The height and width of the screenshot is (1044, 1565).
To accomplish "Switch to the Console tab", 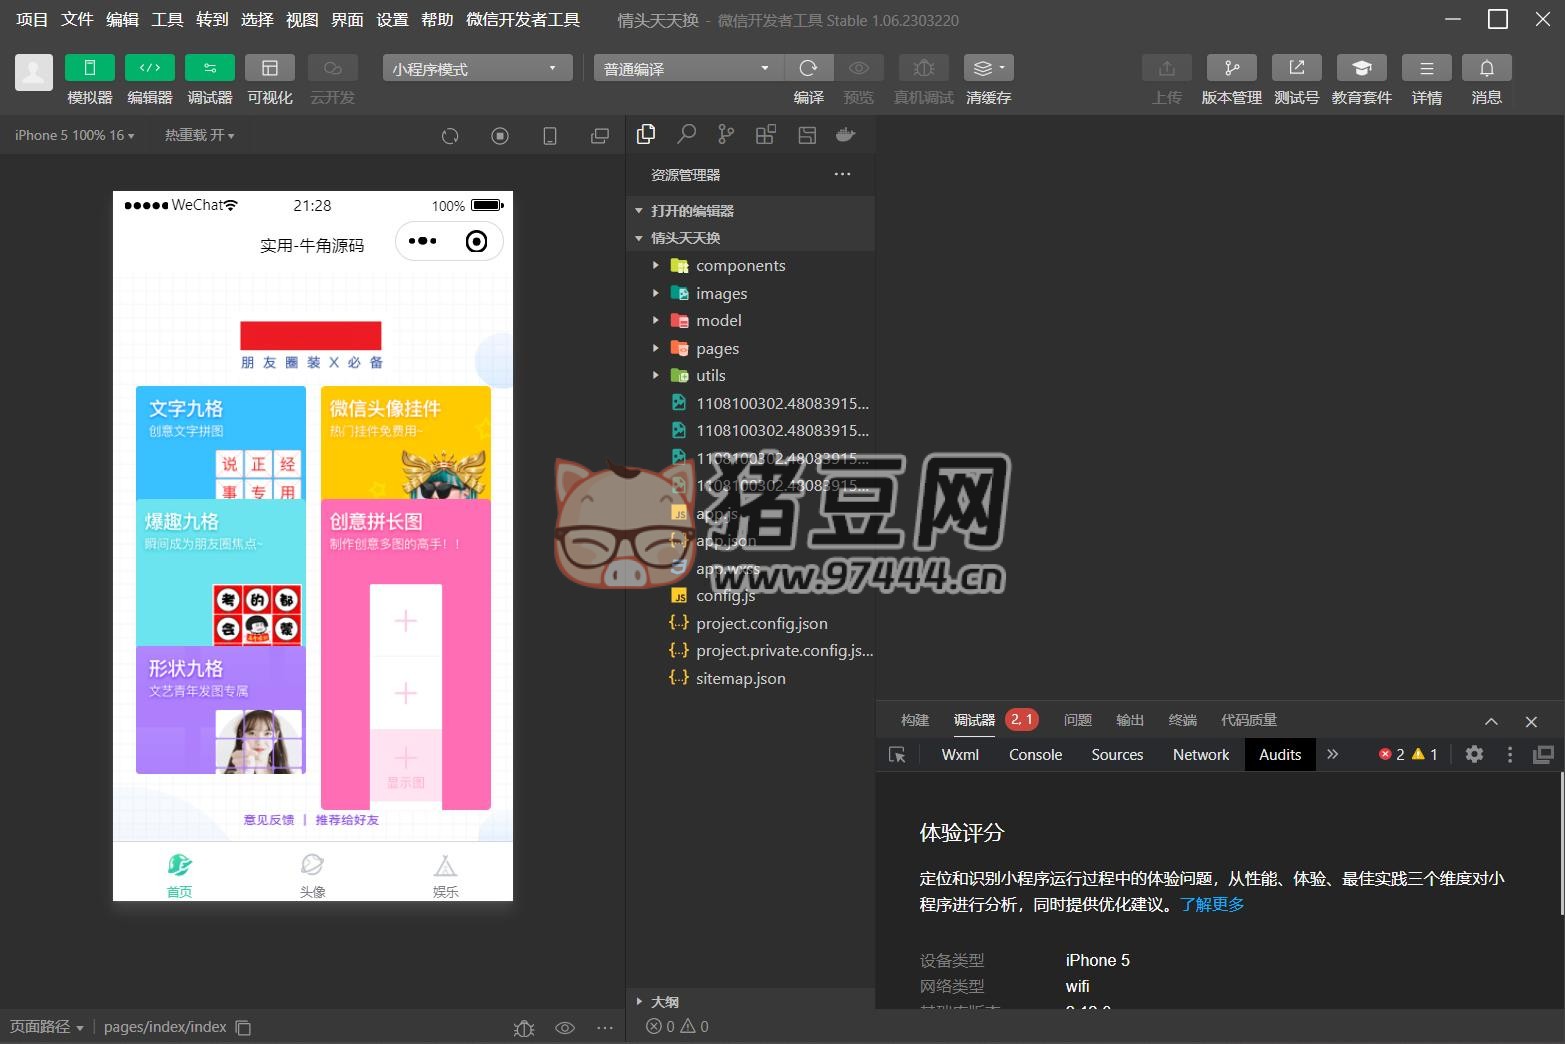I will [x=1035, y=755].
